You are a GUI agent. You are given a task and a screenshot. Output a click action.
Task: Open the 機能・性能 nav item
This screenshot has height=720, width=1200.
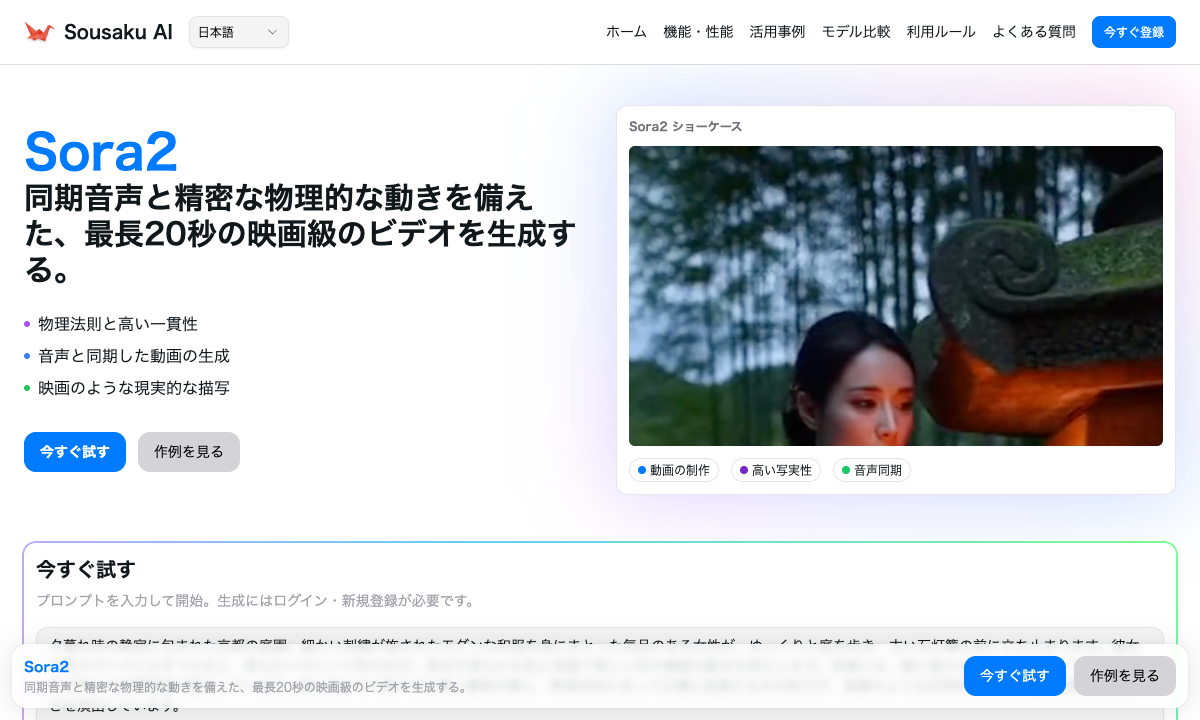click(x=698, y=32)
